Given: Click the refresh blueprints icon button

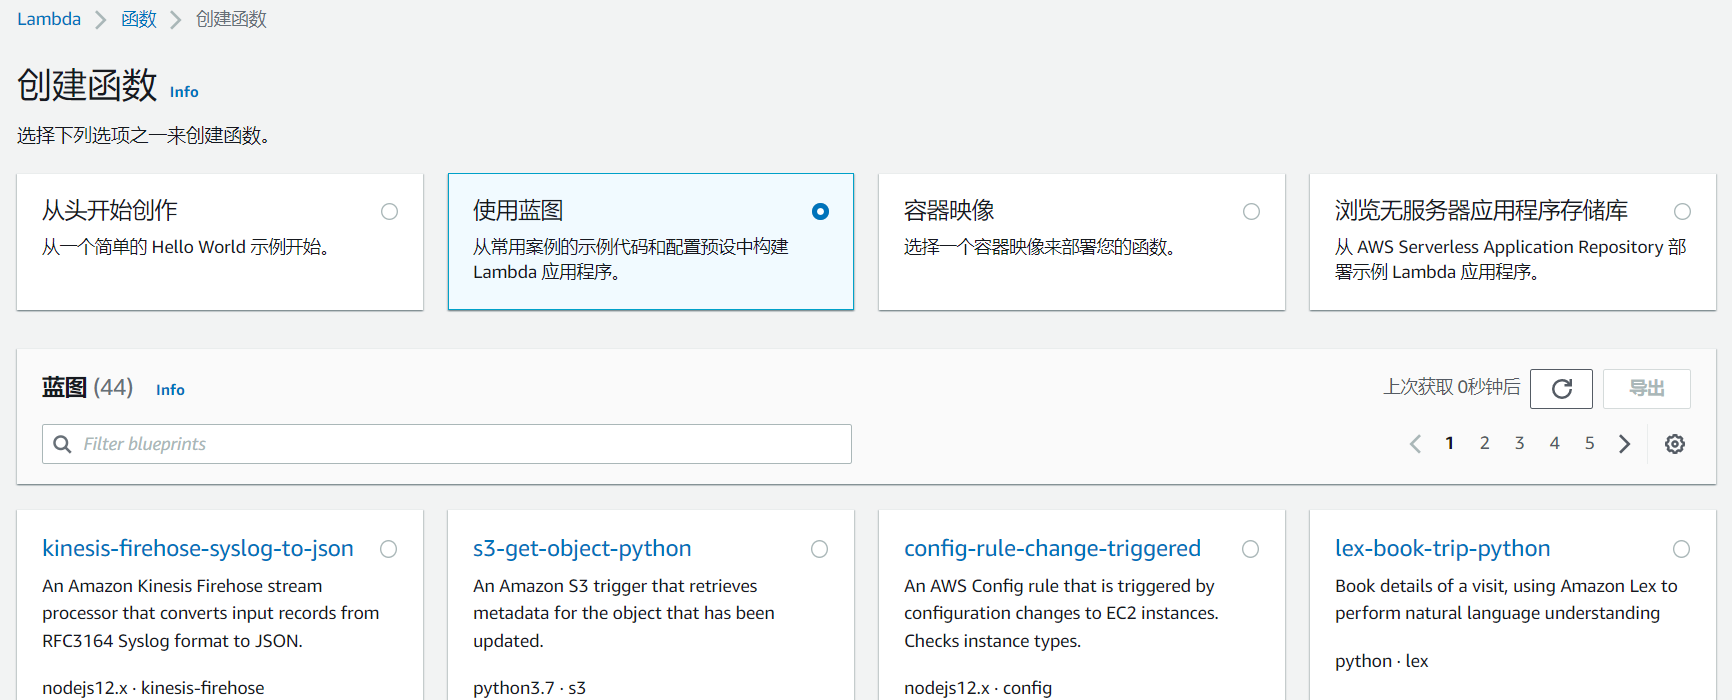Looking at the screenshot, I should click(1561, 389).
